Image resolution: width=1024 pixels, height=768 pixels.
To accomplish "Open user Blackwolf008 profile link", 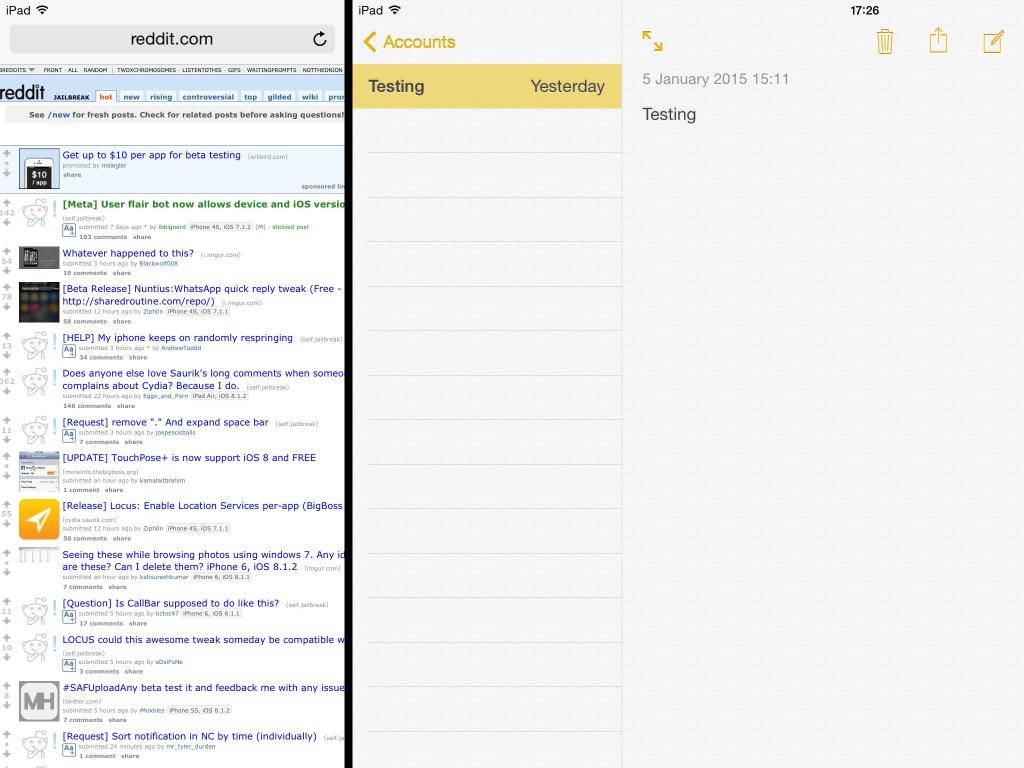I will (158, 264).
